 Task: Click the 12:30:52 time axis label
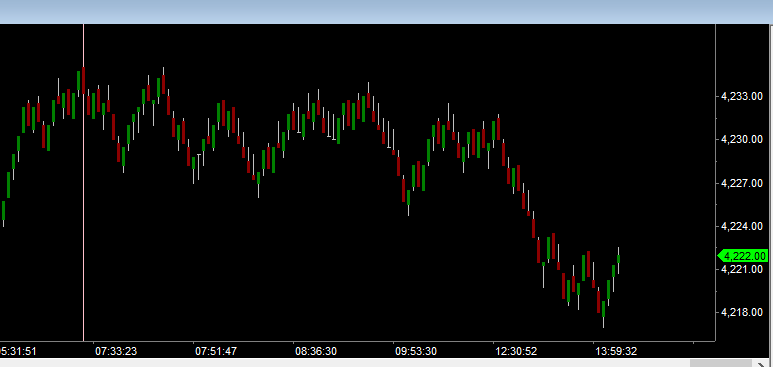click(516, 351)
